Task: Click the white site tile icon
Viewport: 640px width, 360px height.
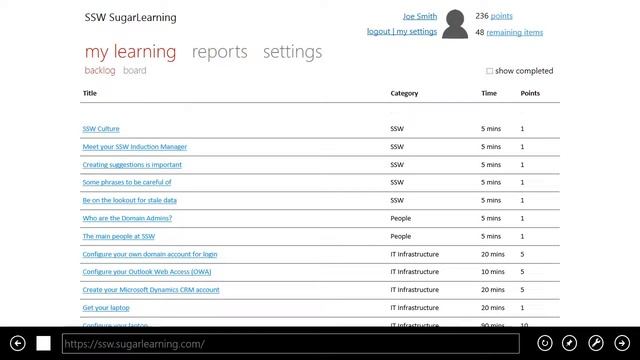Action: coord(43,343)
